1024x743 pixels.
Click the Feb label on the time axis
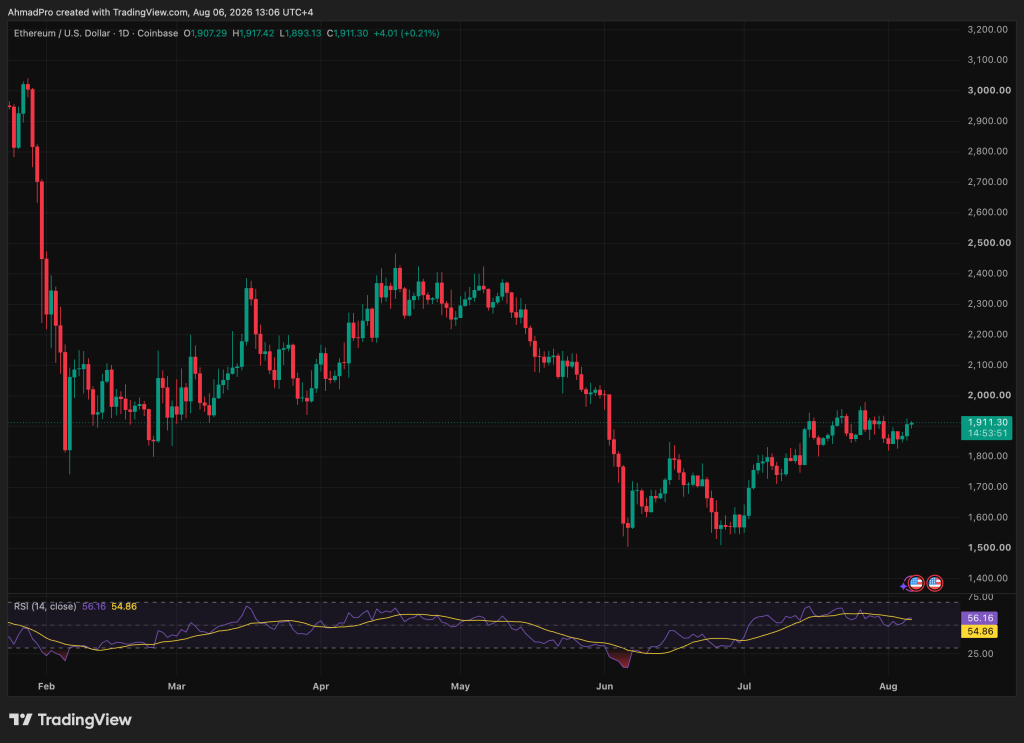click(x=46, y=686)
